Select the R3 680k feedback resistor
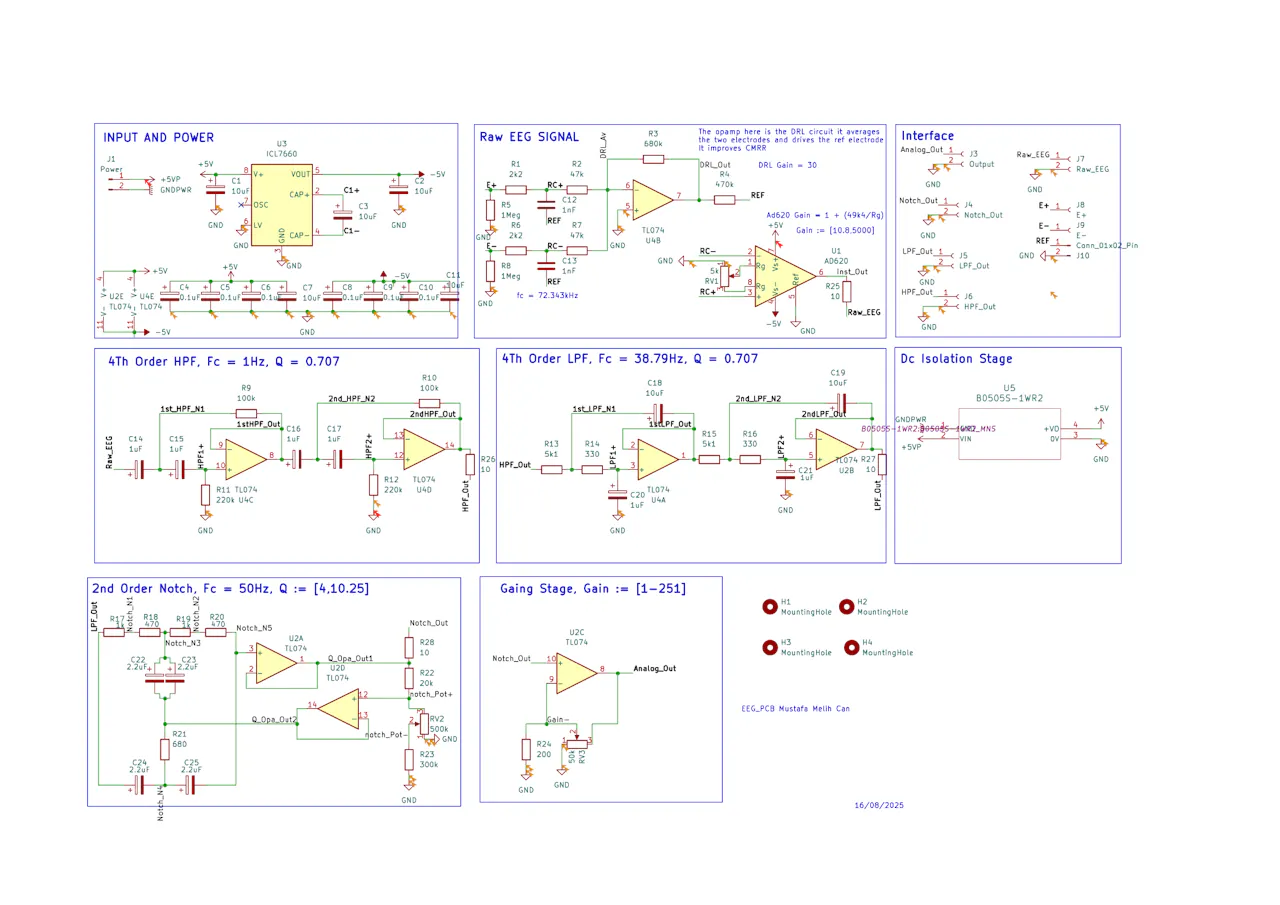Image resolution: width=1280 pixels, height=905 pixels. (x=653, y=158)
